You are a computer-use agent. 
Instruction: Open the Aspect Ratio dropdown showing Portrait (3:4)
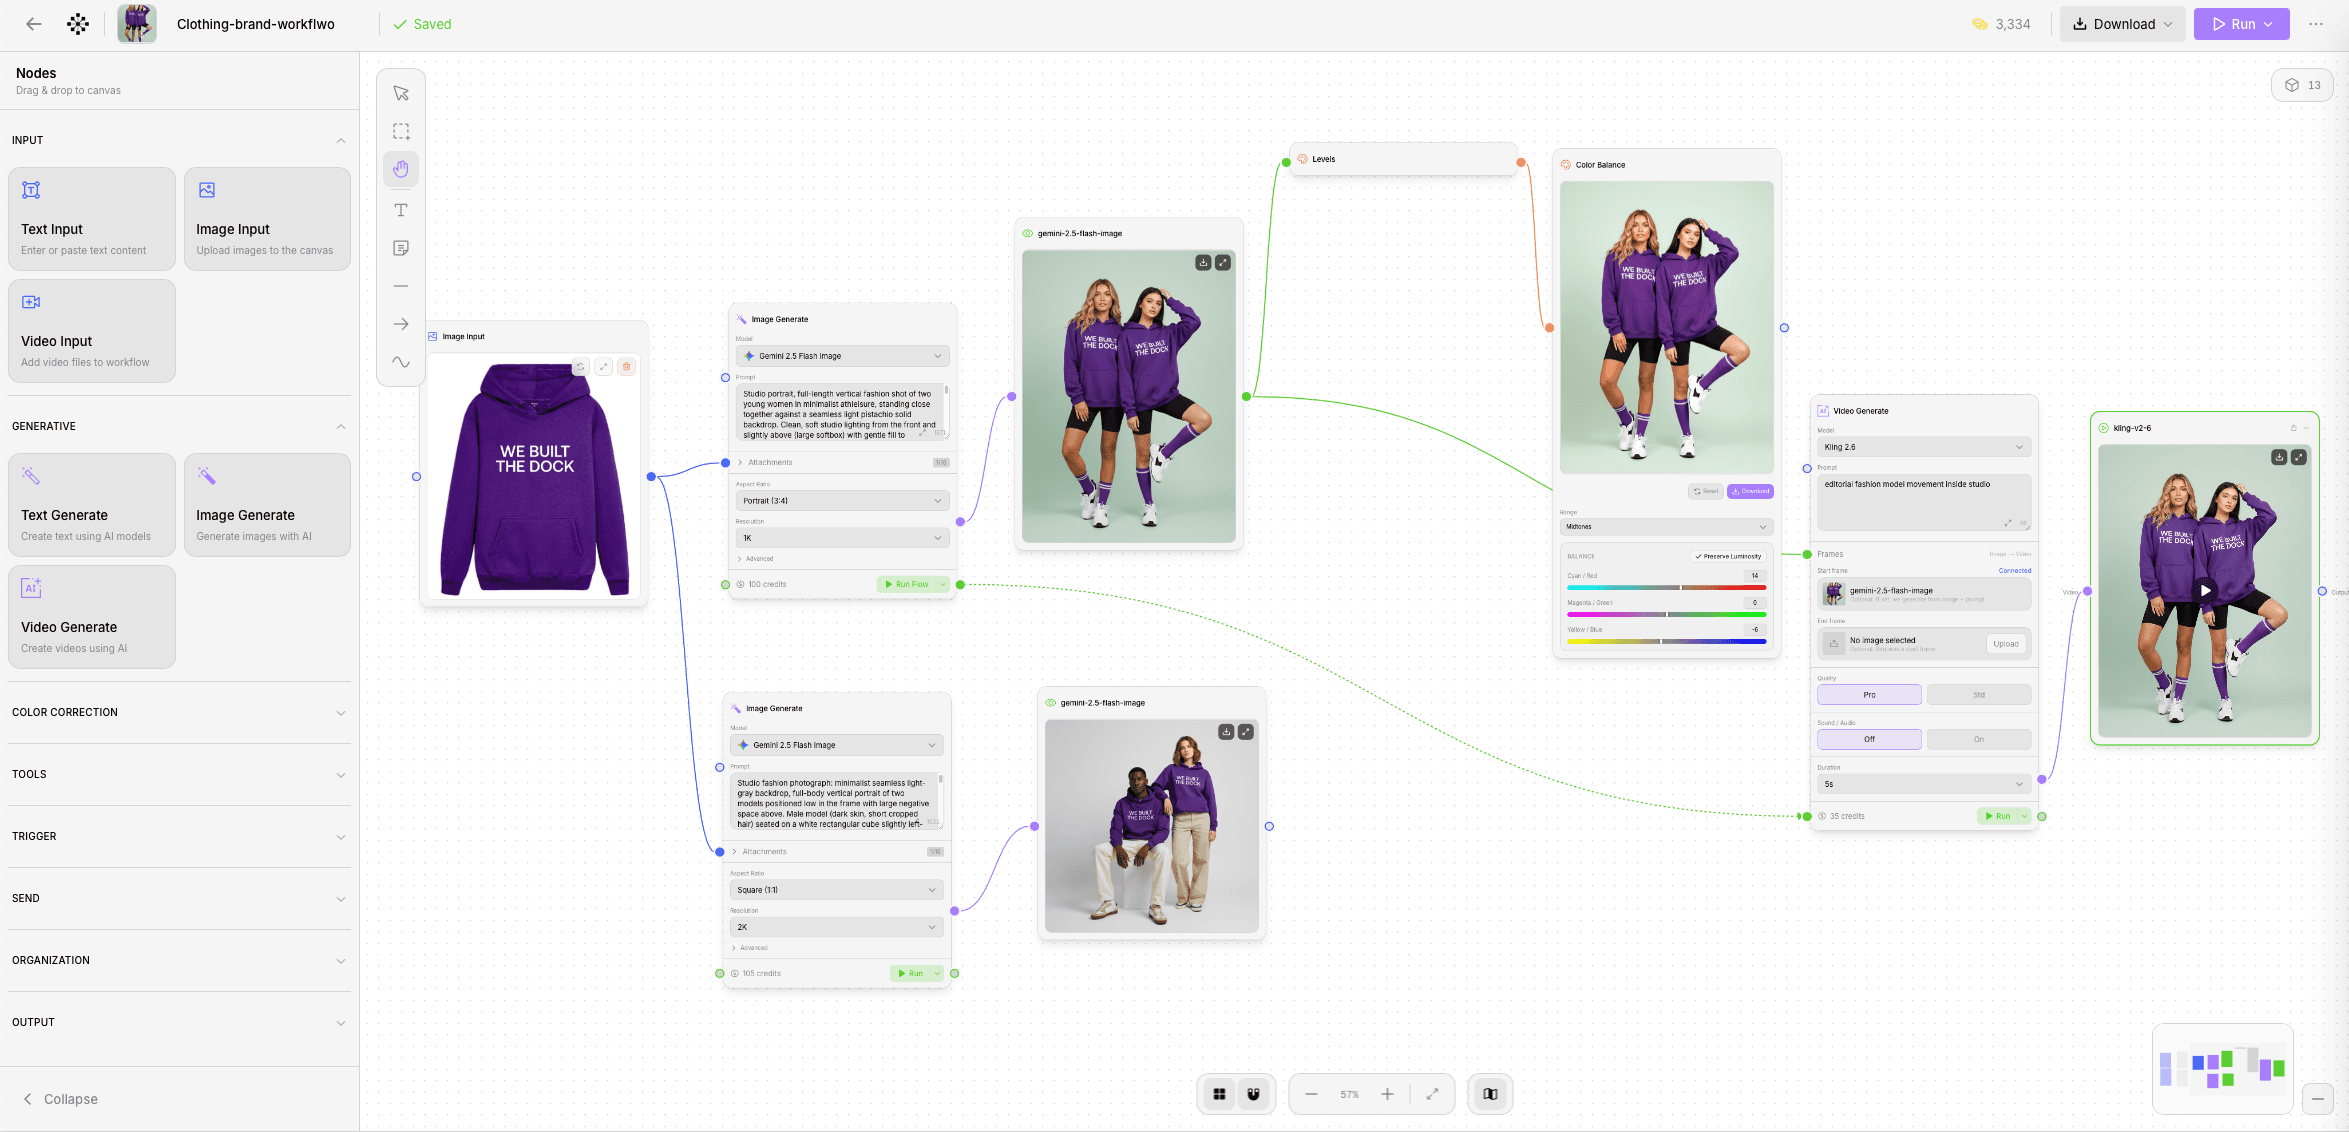(841, 500)
